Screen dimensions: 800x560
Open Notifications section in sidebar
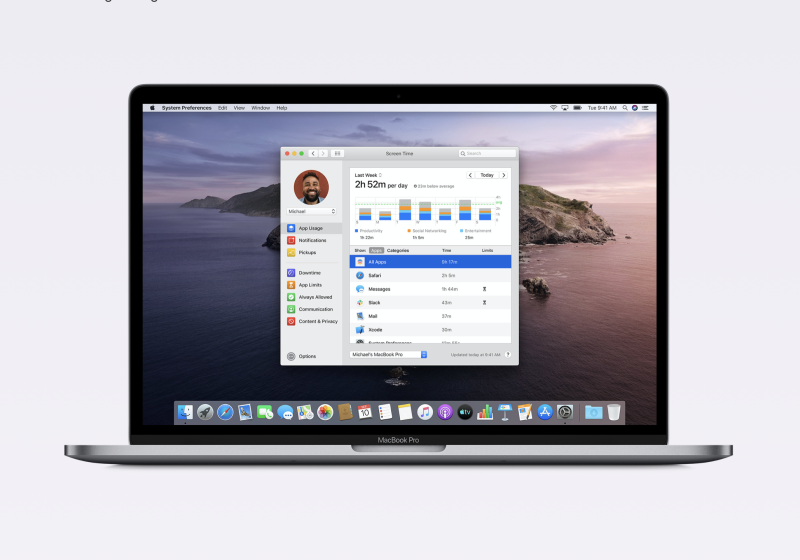[x=312, y=240]
